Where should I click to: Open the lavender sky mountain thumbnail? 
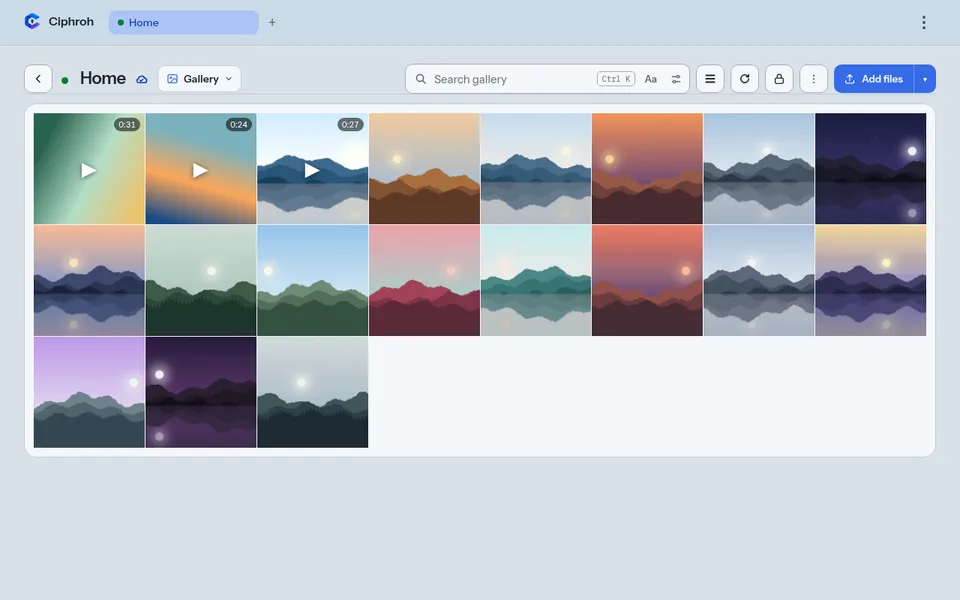89,392
